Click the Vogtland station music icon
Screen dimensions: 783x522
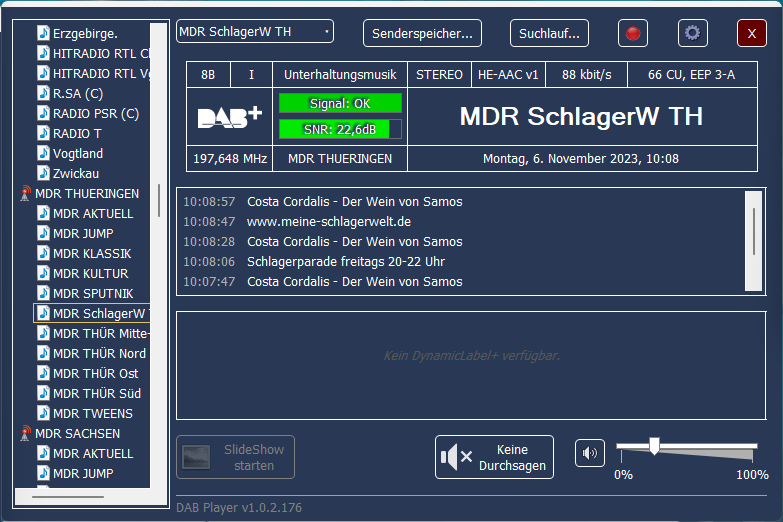[x=43, y=154]
